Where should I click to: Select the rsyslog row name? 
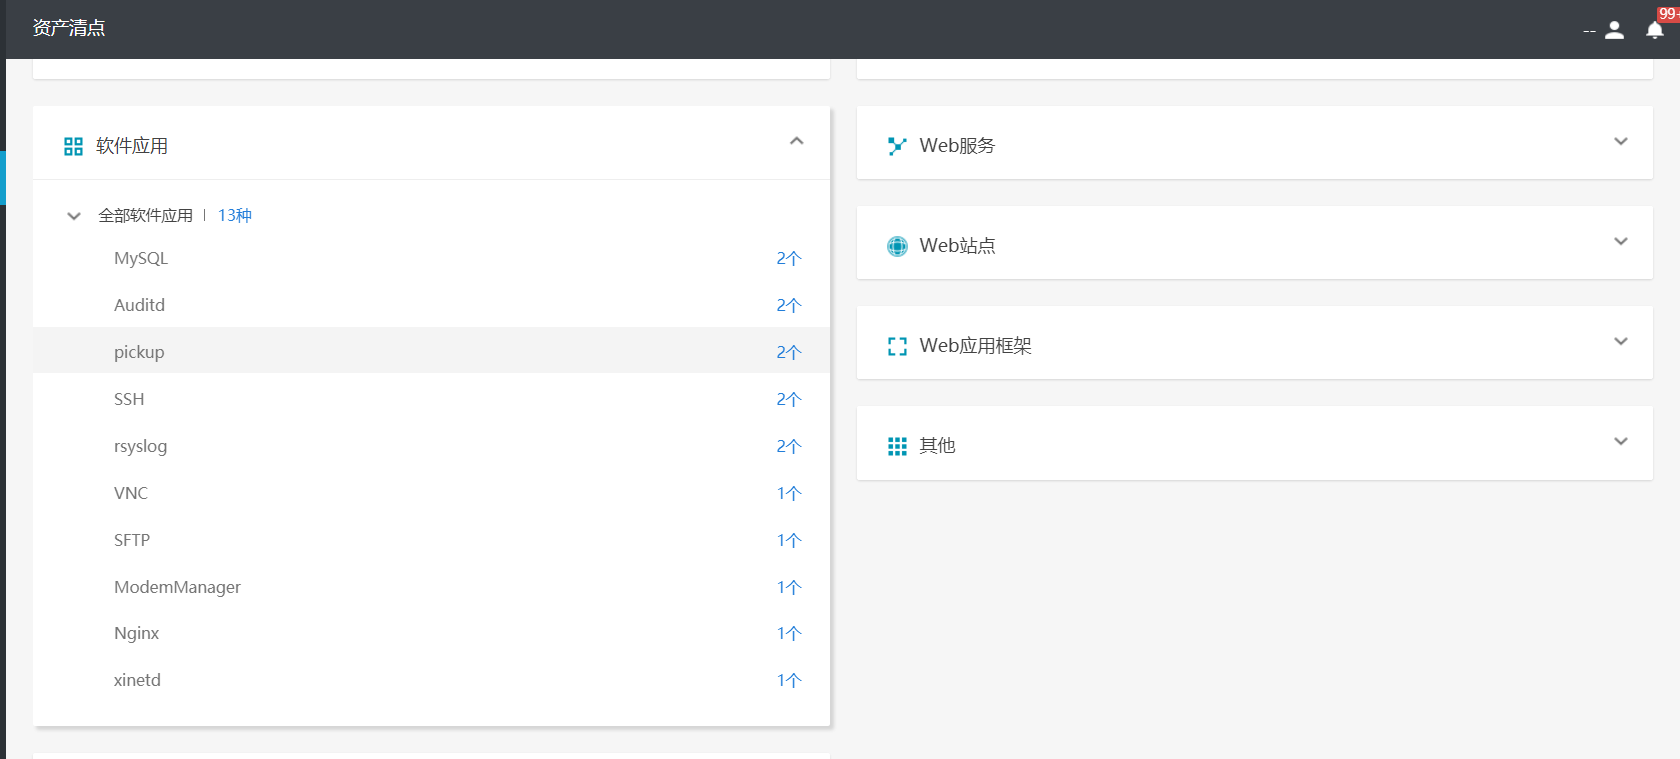point(140,446)
